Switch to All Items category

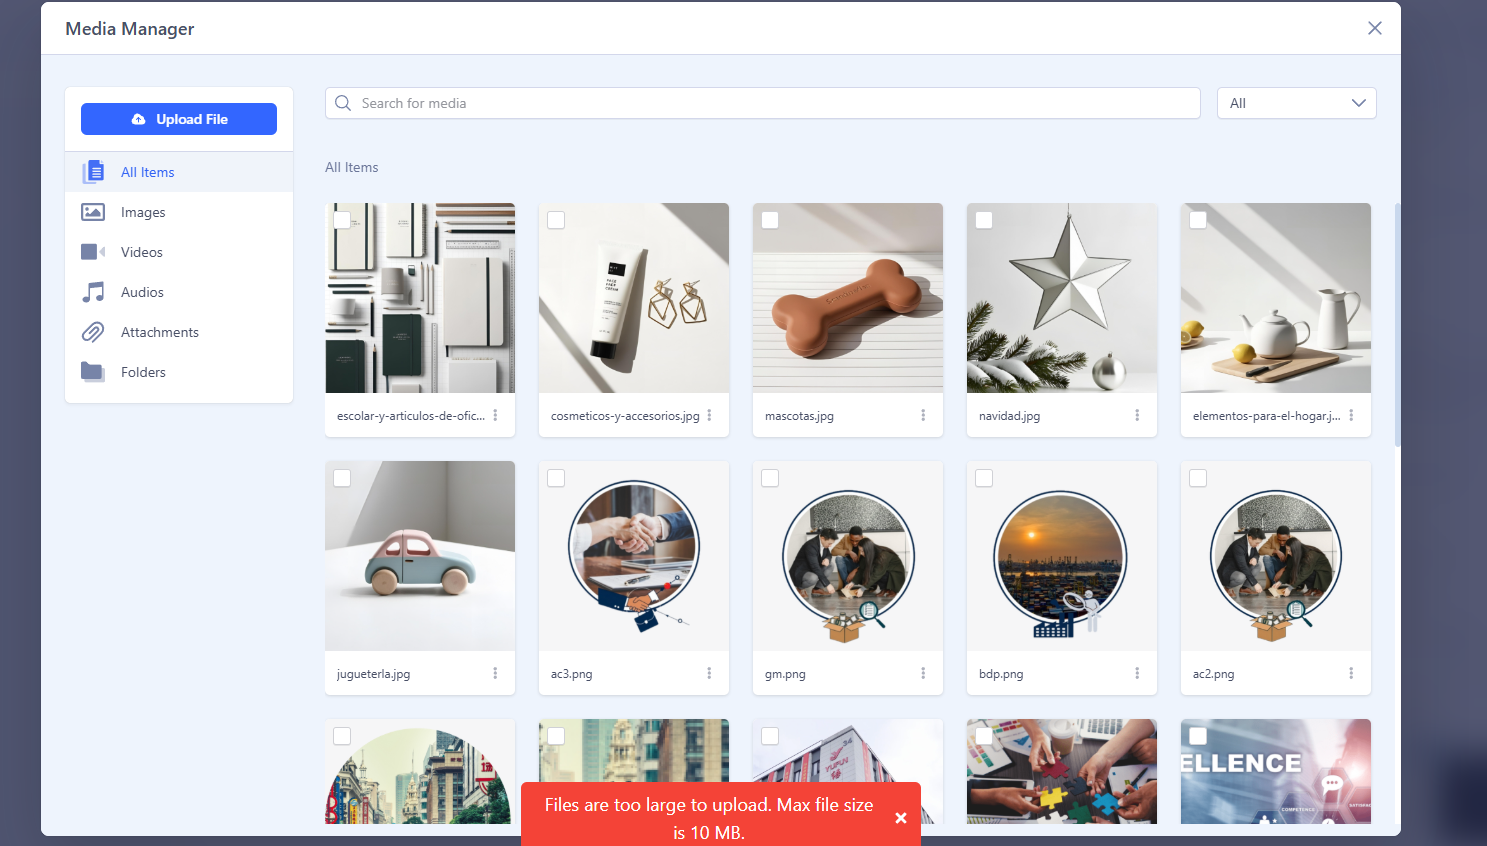point(179,172)
